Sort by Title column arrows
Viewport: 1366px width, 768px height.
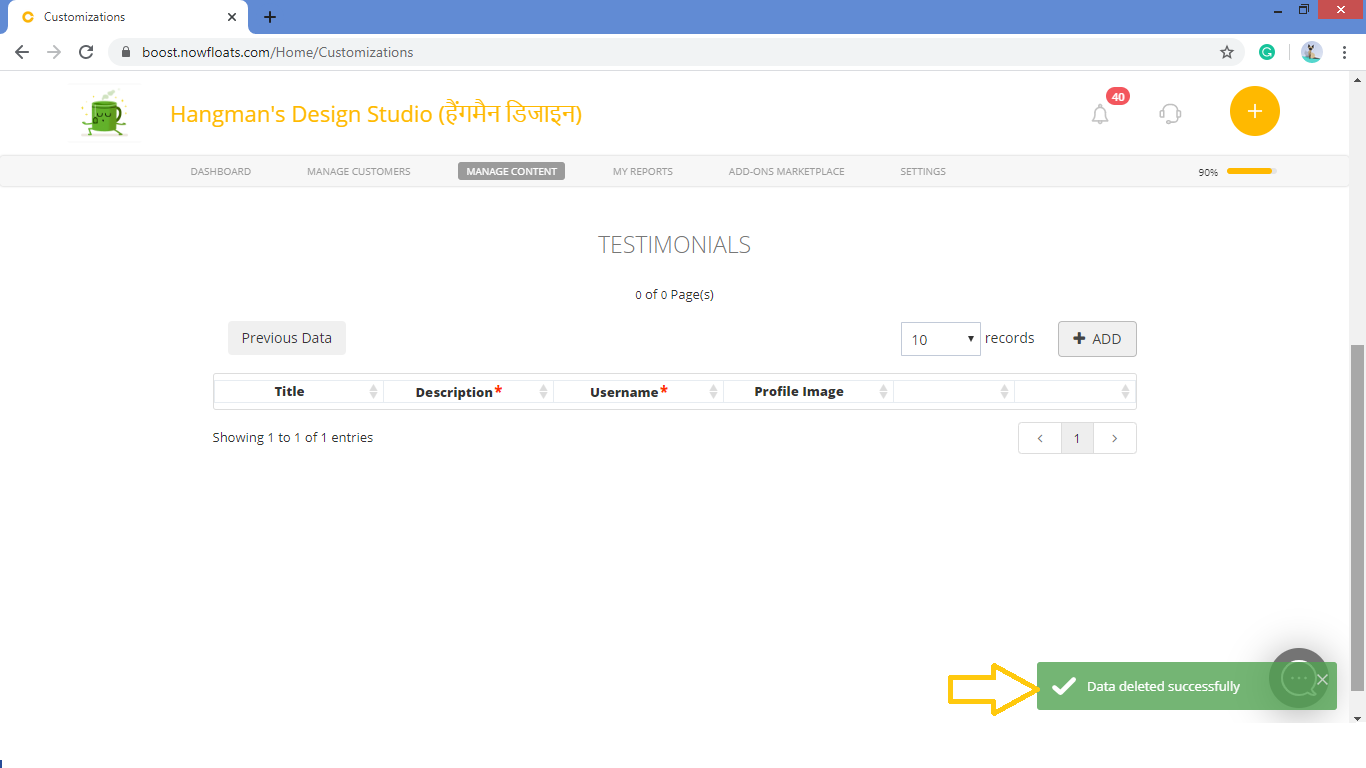[373, 392]
